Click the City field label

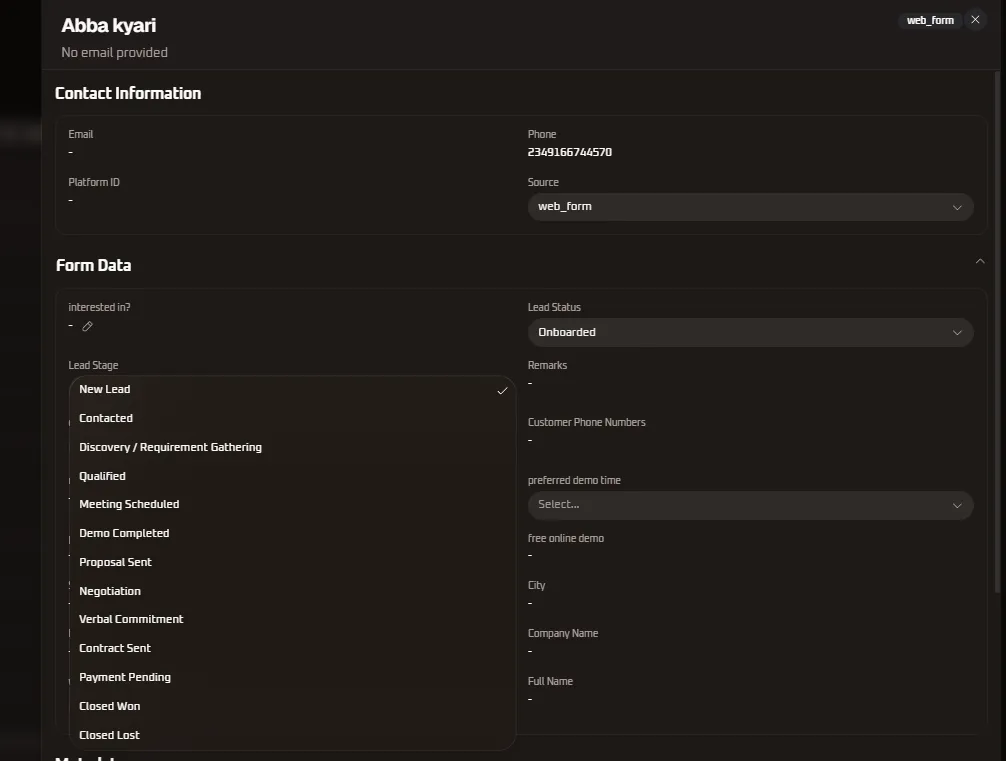click(x=536, y=585)
